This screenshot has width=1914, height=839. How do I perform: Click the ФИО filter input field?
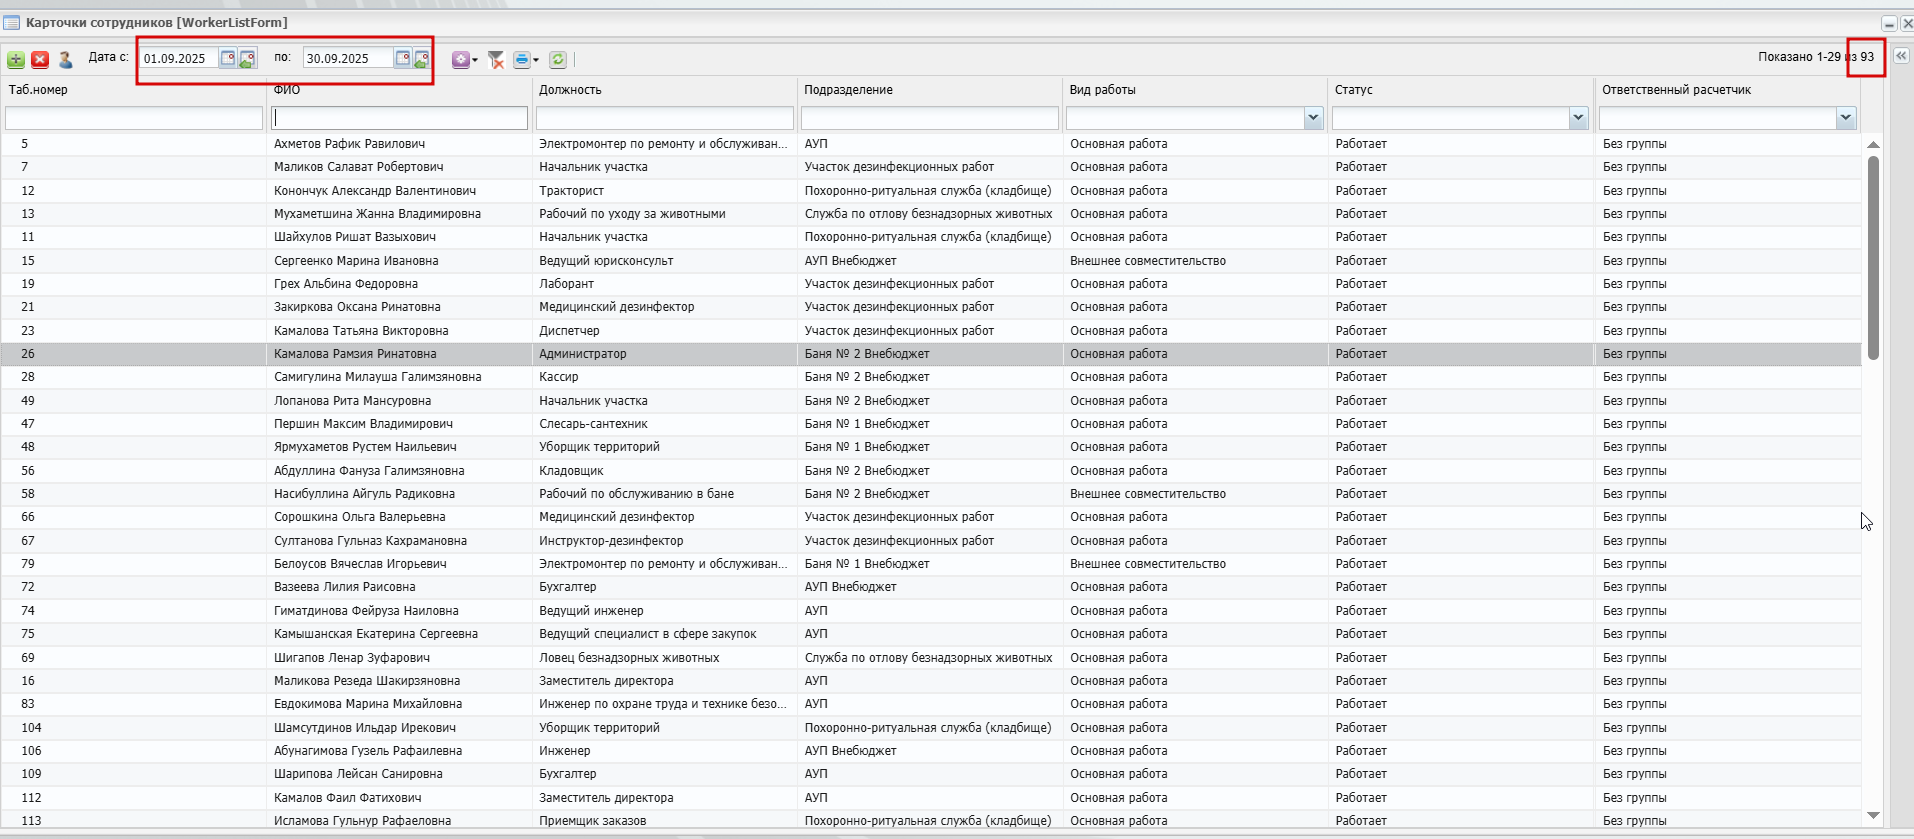coord(399,119)
